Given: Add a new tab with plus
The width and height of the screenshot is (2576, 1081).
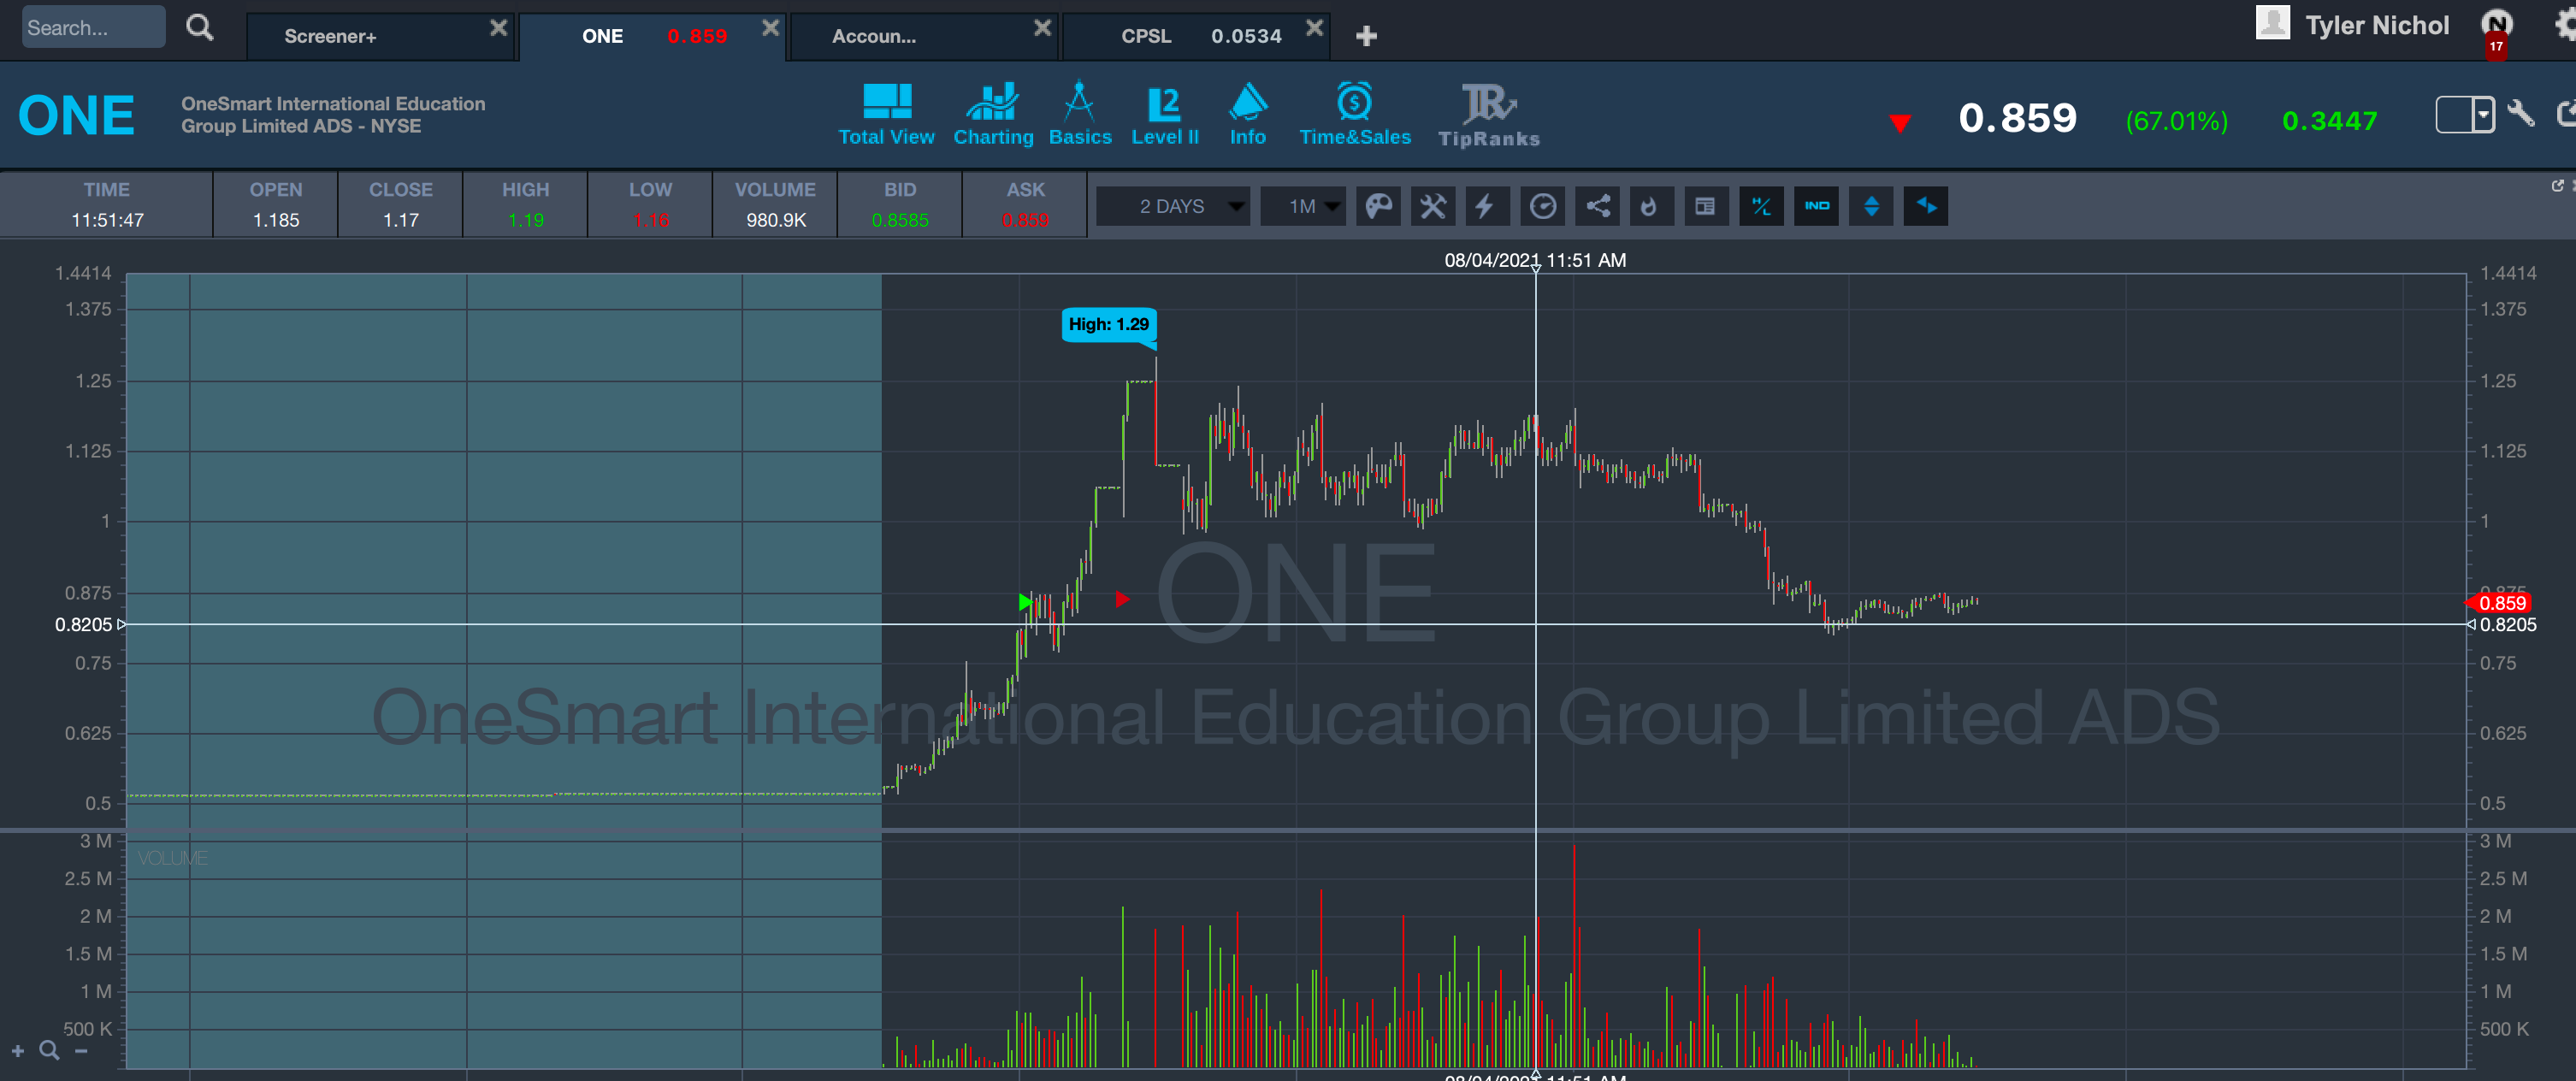Looking at the screenshot, I should coord(1366,36).
